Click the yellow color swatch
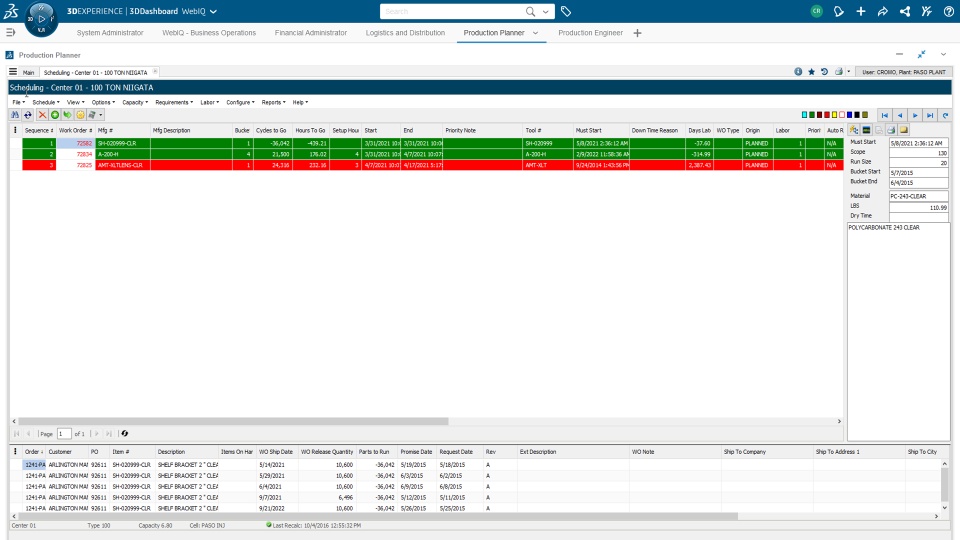This screenshot has width=960, height=540. 834,114
